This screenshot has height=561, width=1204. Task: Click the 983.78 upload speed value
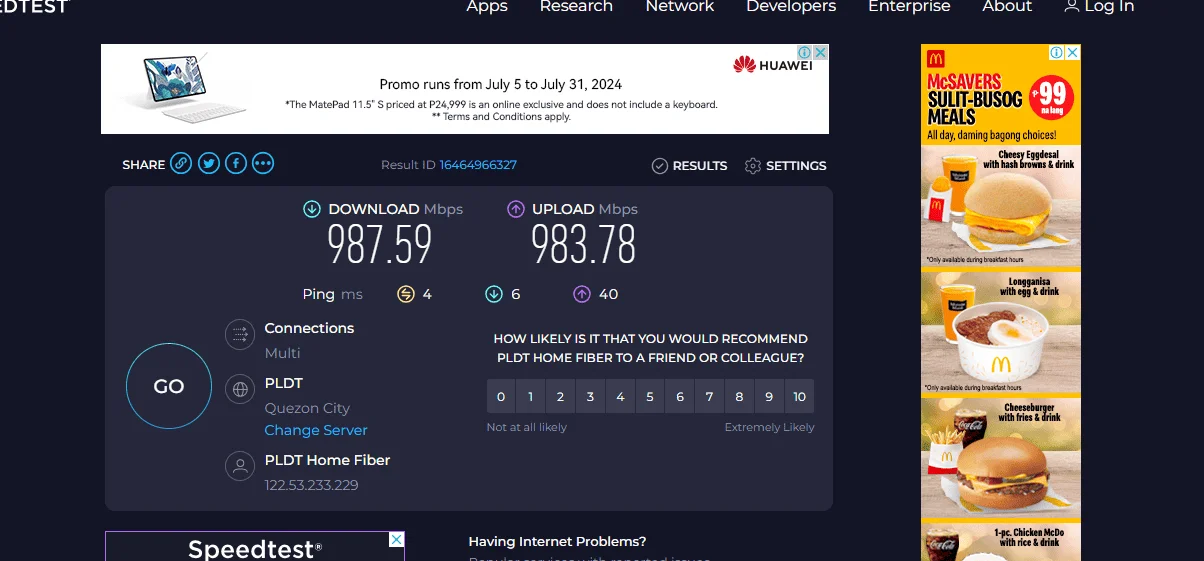coord(584,245)
